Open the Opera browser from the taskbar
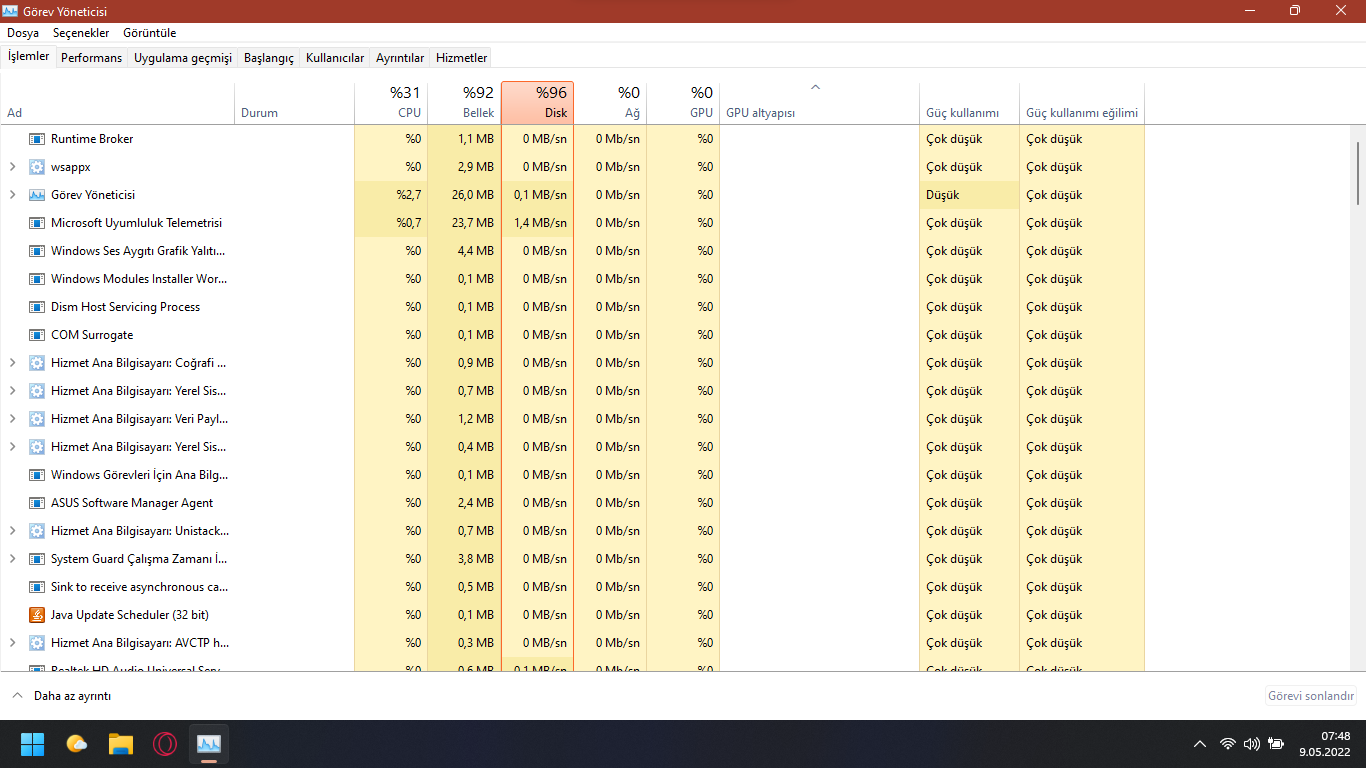The image size is (1366, 768). (165, 744)
